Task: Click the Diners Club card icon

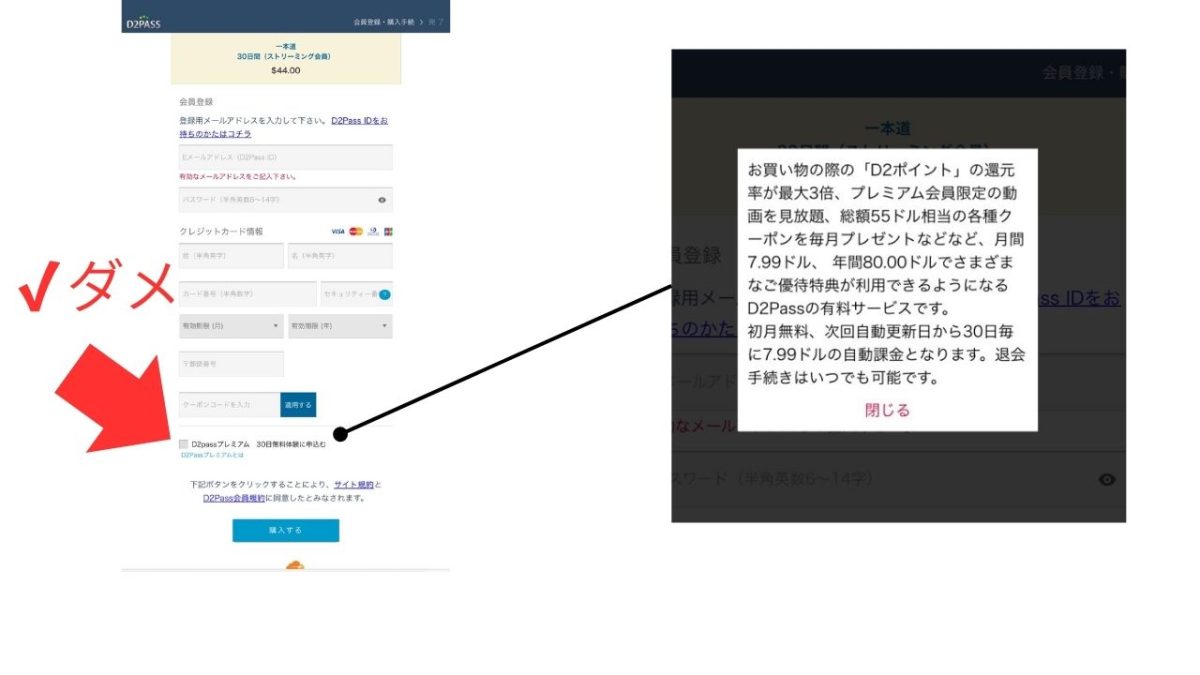Action: click(373, 231)
